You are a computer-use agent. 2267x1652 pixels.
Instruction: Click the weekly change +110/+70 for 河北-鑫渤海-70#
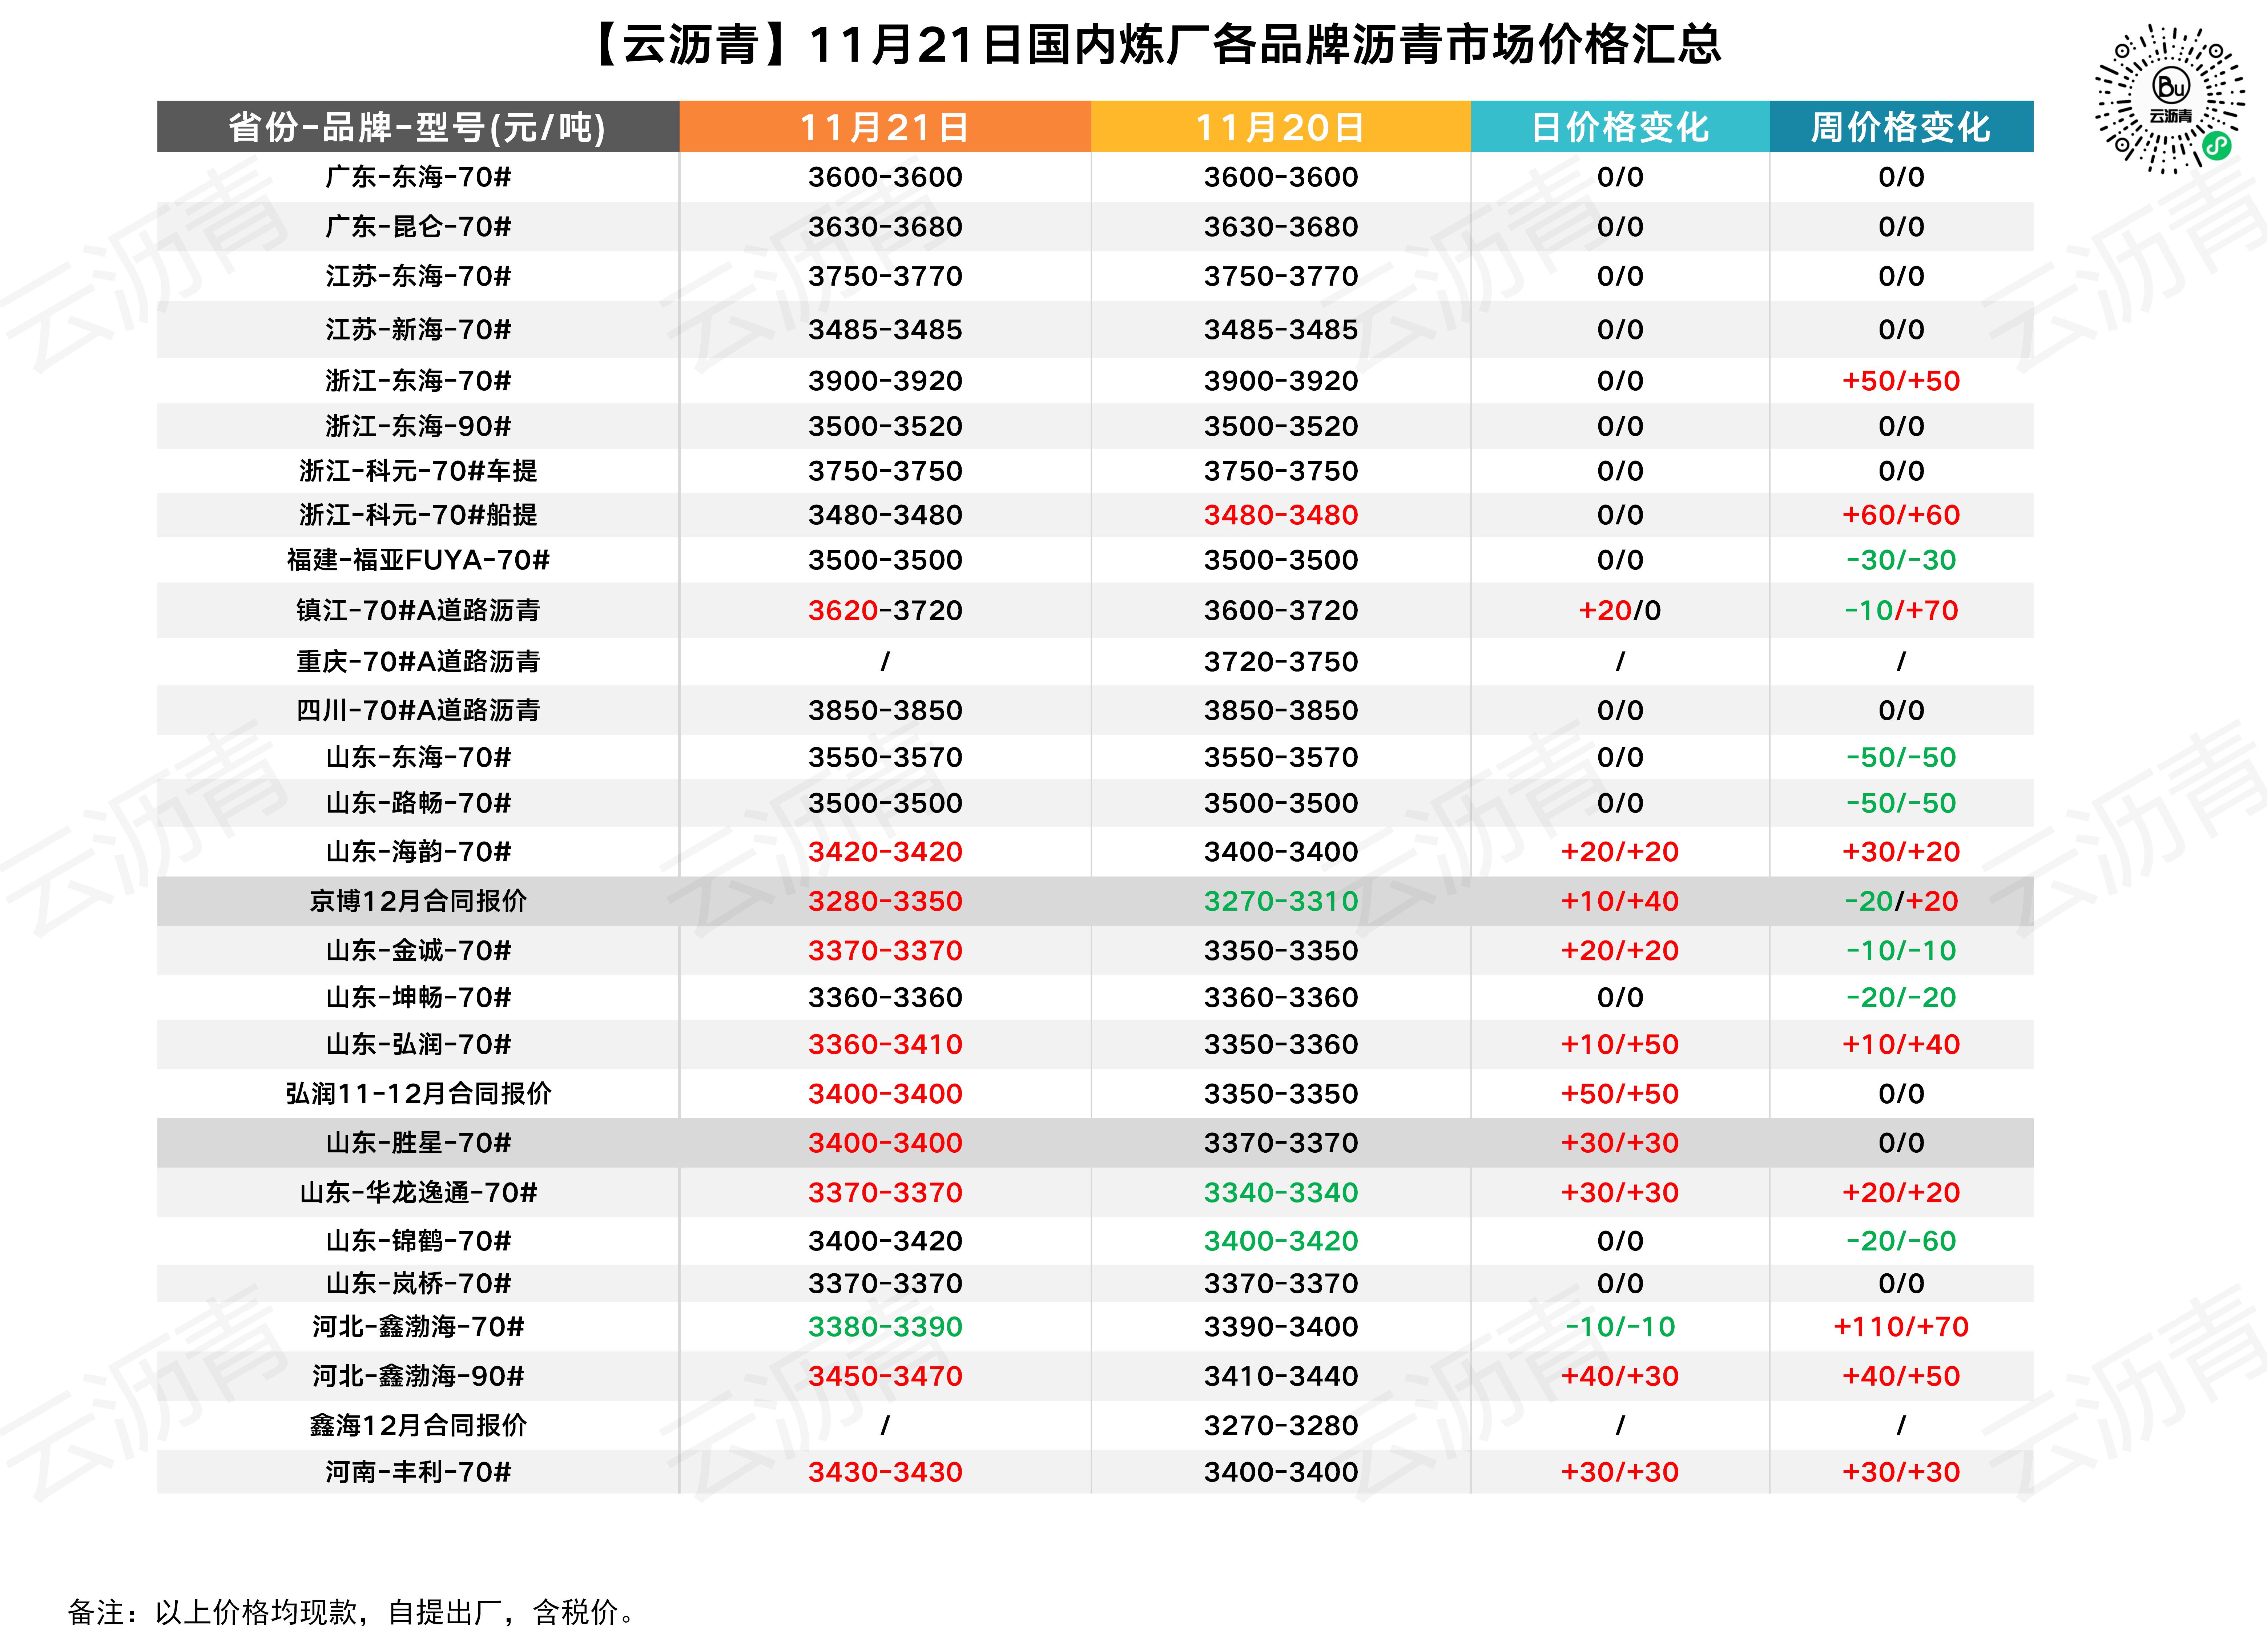[x=1901, y=1327]
